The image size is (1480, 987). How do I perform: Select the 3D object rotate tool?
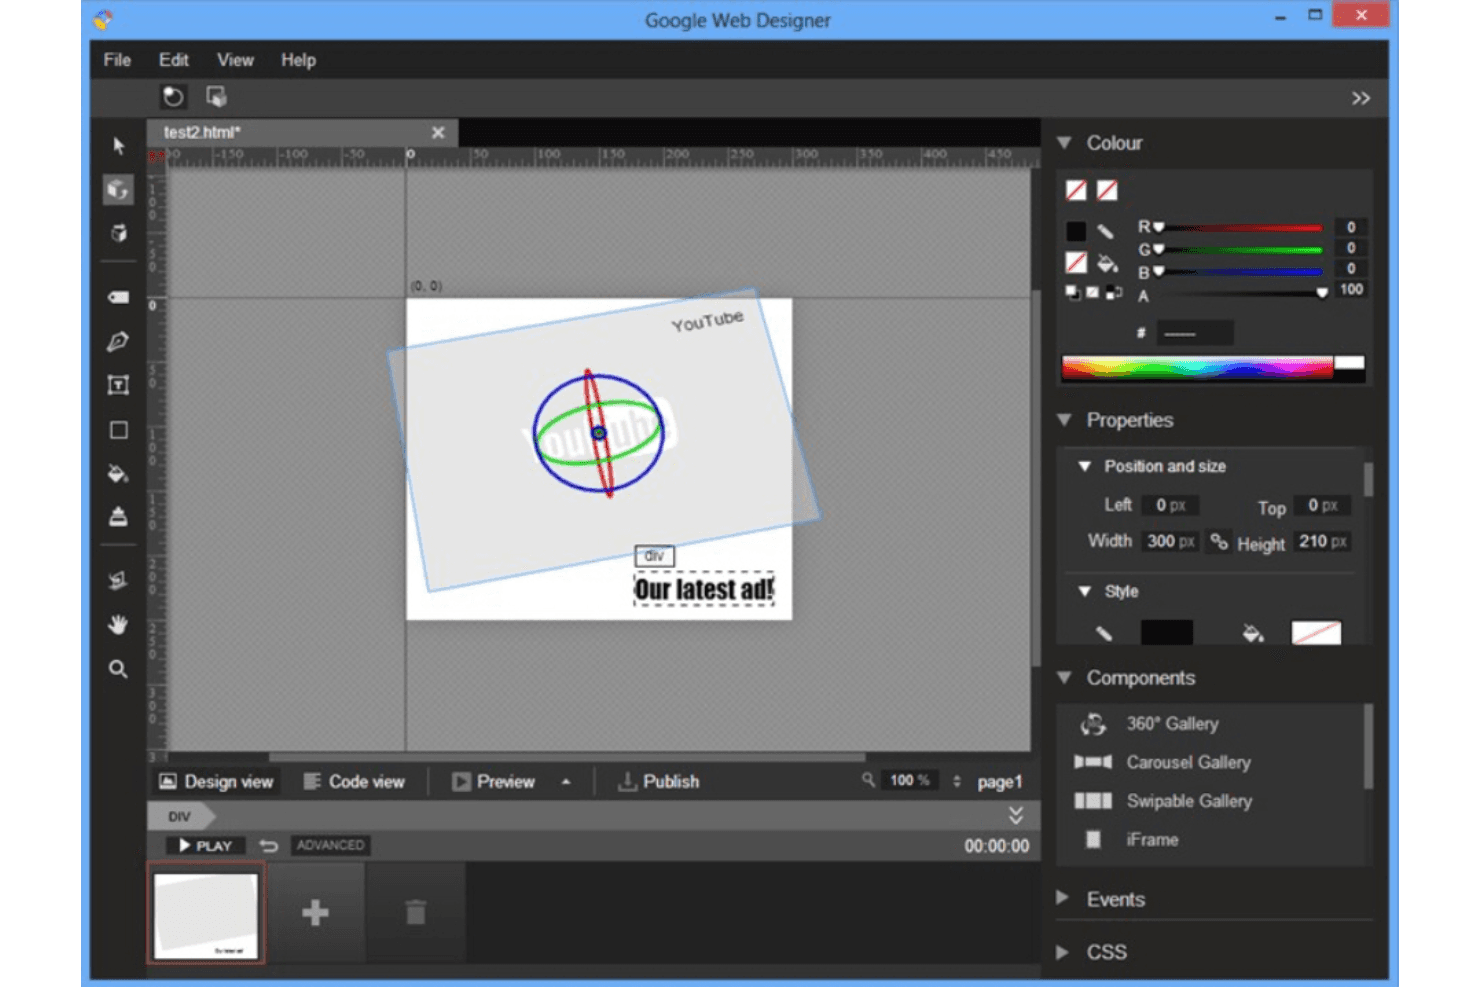click(118, 189)
